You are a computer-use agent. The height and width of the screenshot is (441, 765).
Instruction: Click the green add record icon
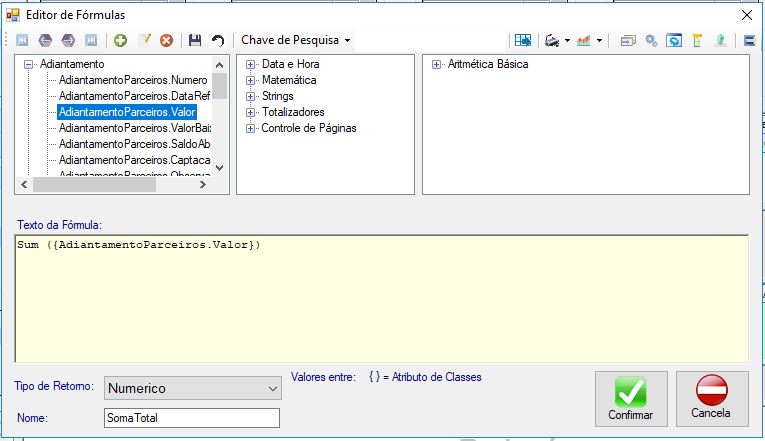coord(121,40)
